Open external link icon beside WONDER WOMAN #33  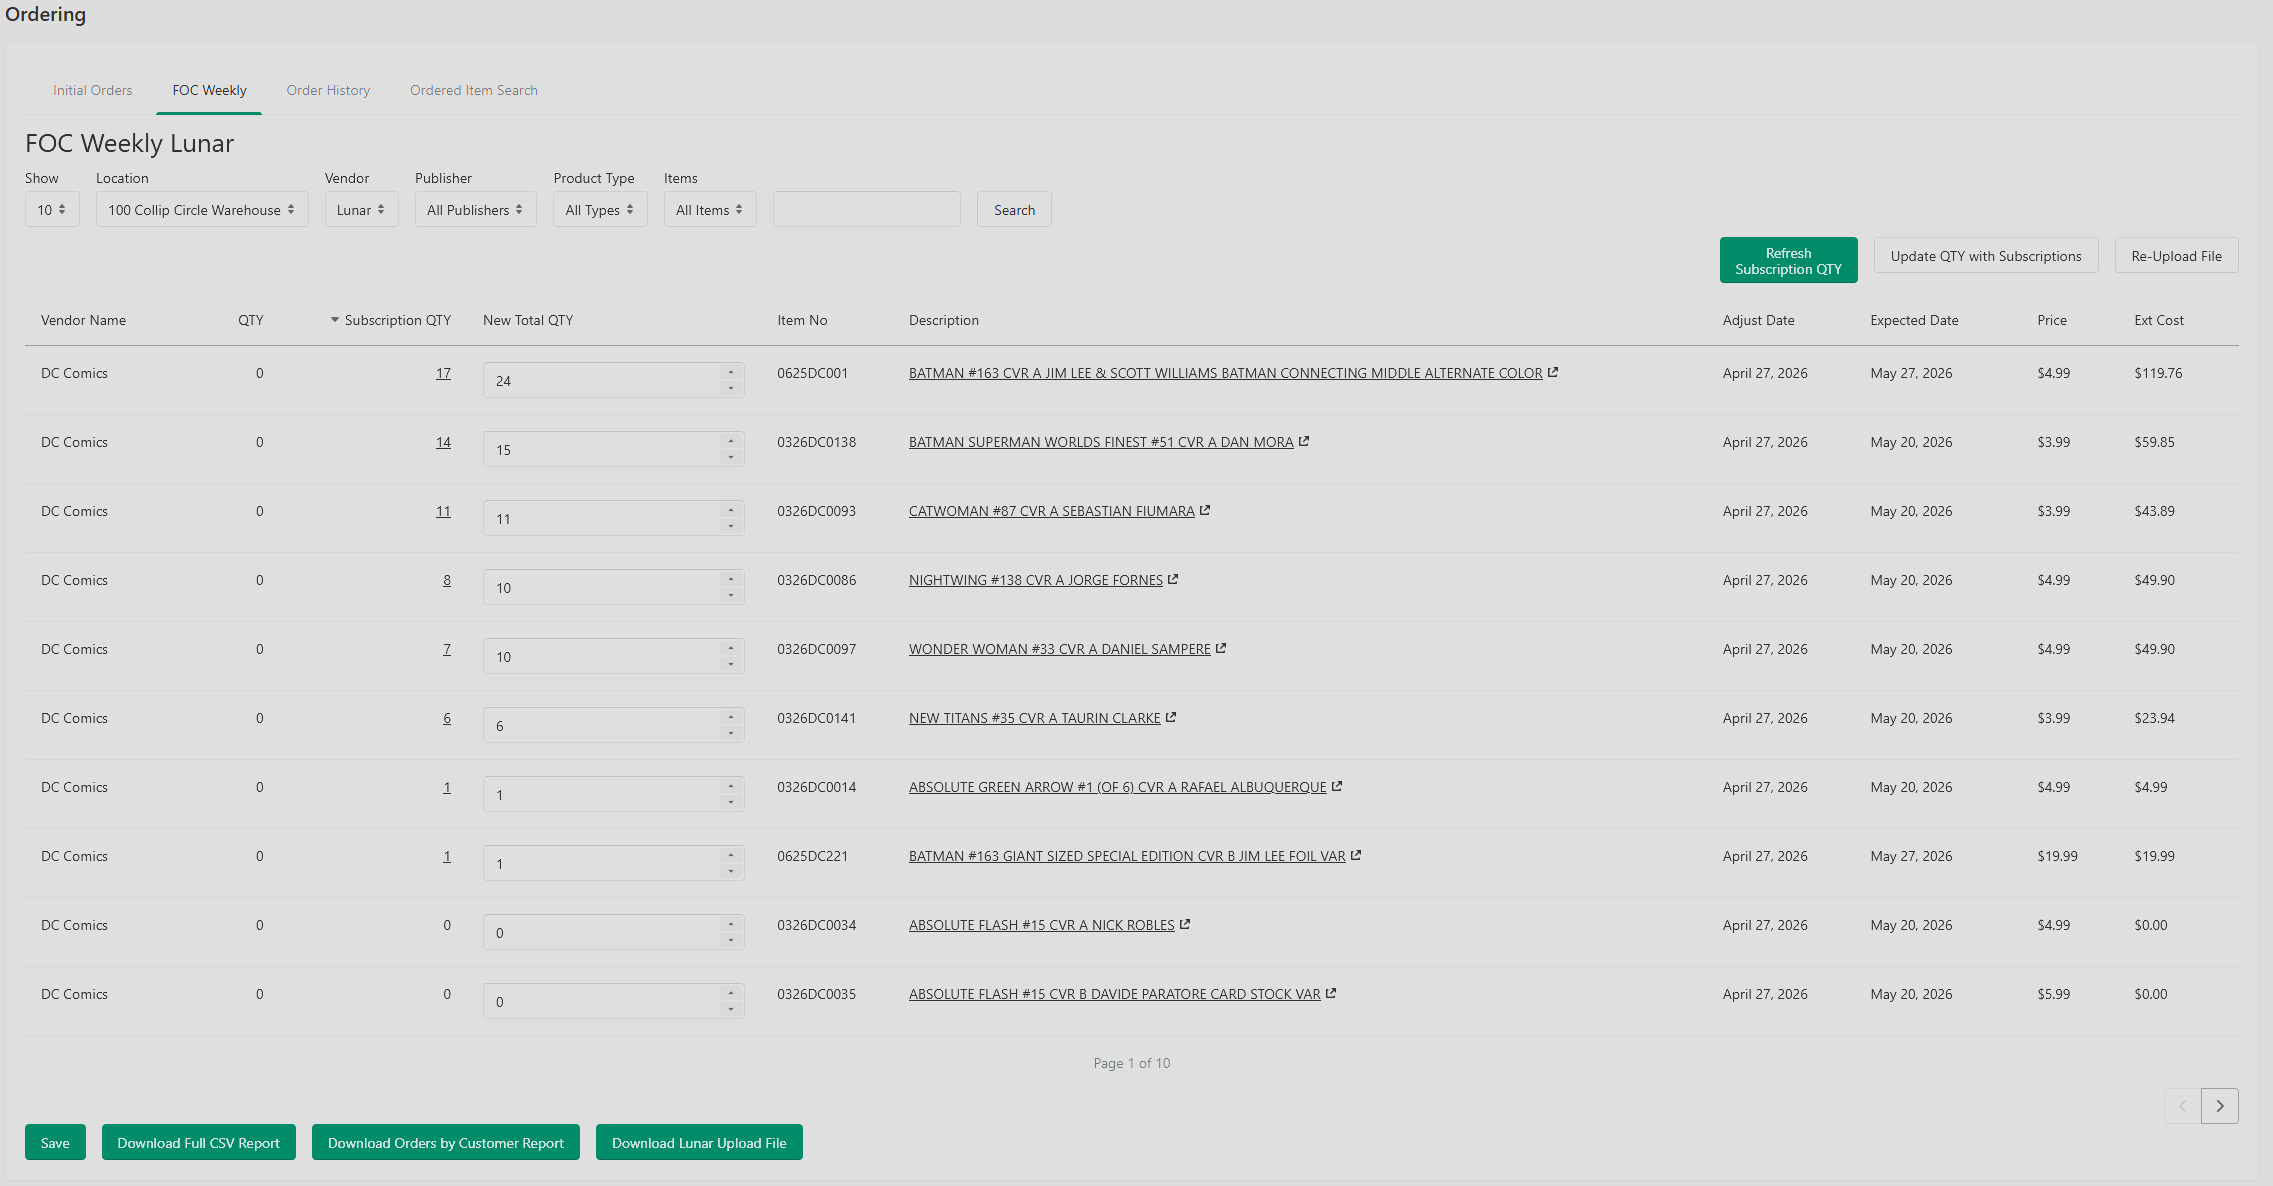coord(1221,648)
